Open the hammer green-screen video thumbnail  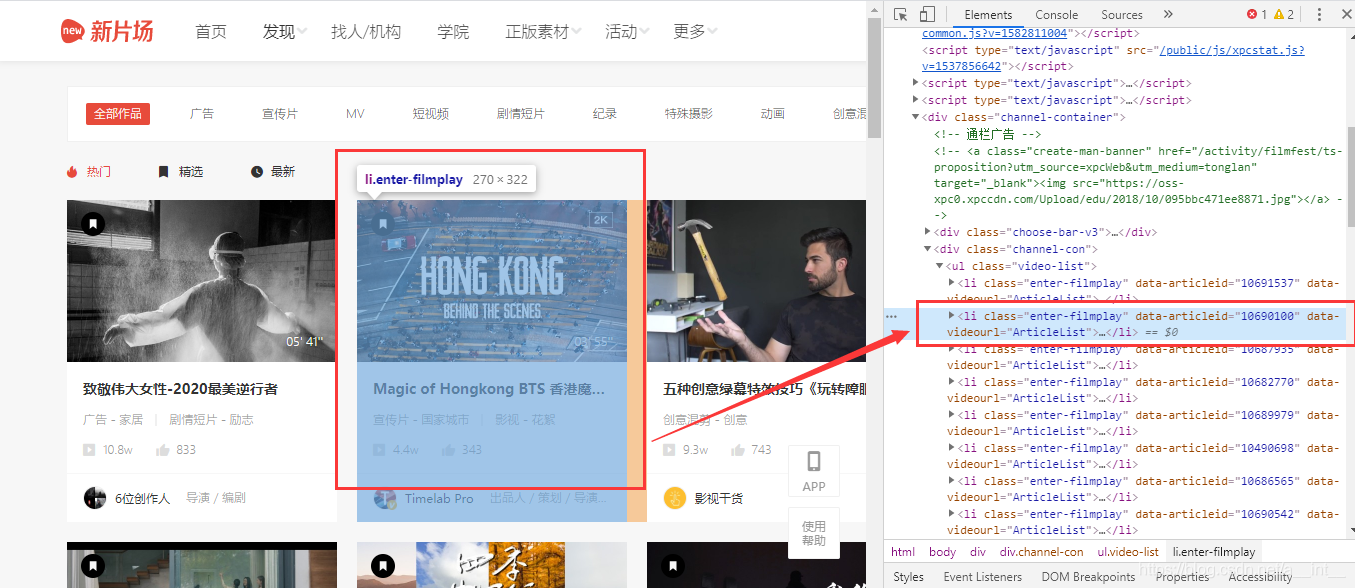tap(756, 281)
